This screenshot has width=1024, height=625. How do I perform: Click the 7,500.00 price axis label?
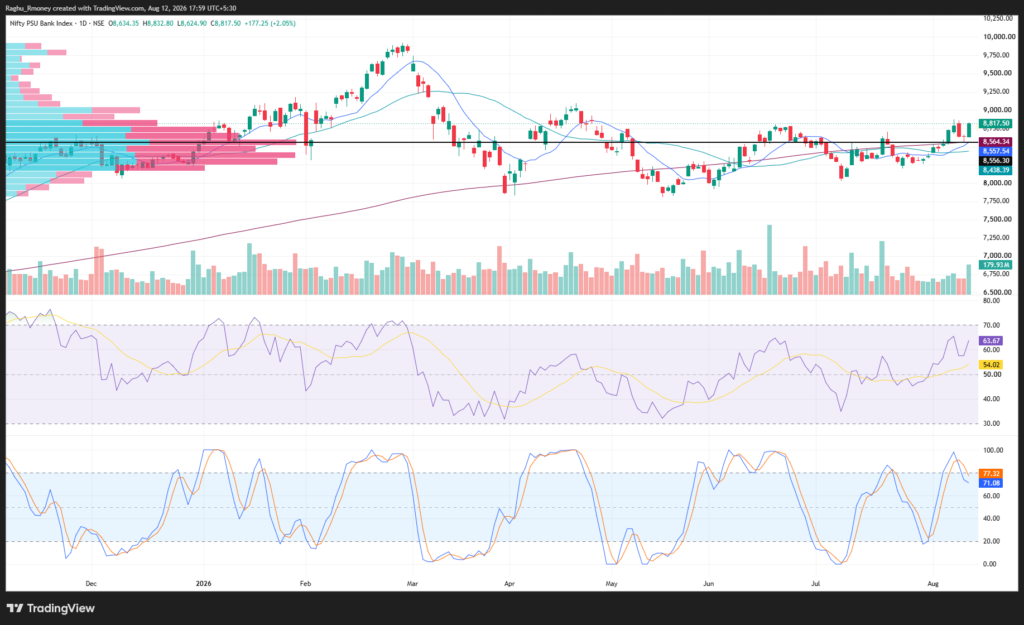997,219
